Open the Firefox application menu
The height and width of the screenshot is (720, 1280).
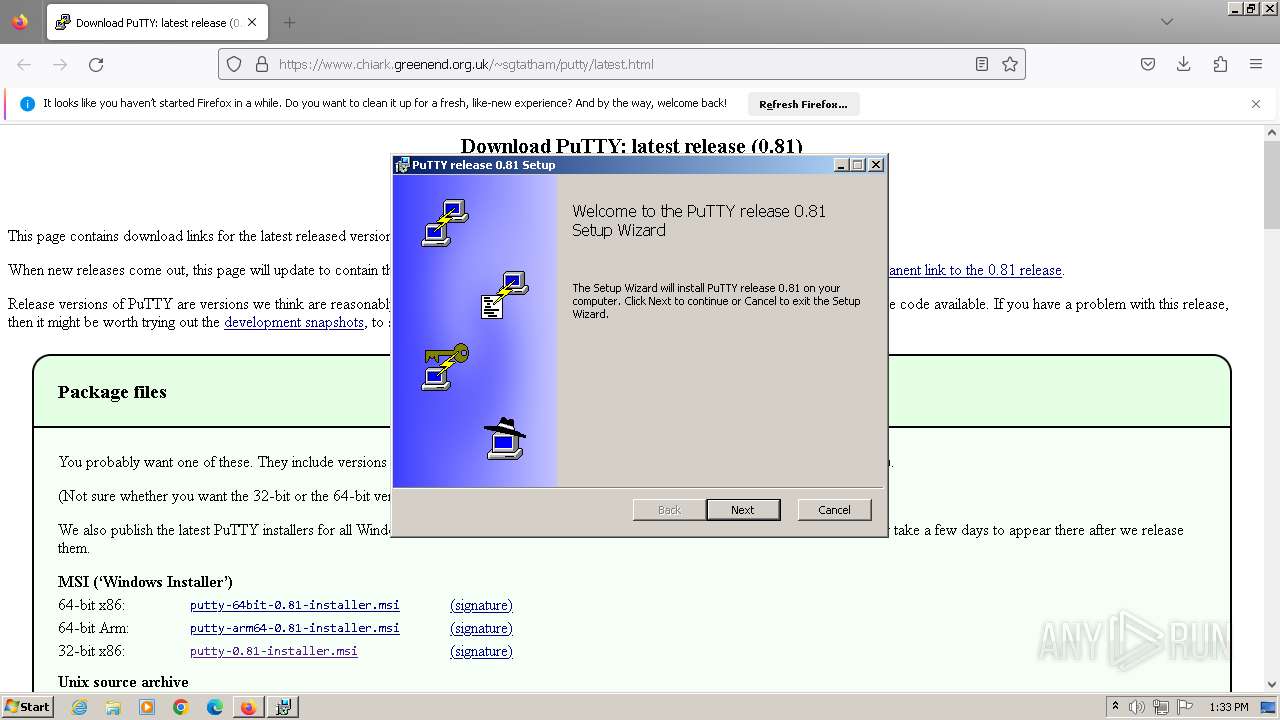pyautogui.click(x=1256, y=64)
